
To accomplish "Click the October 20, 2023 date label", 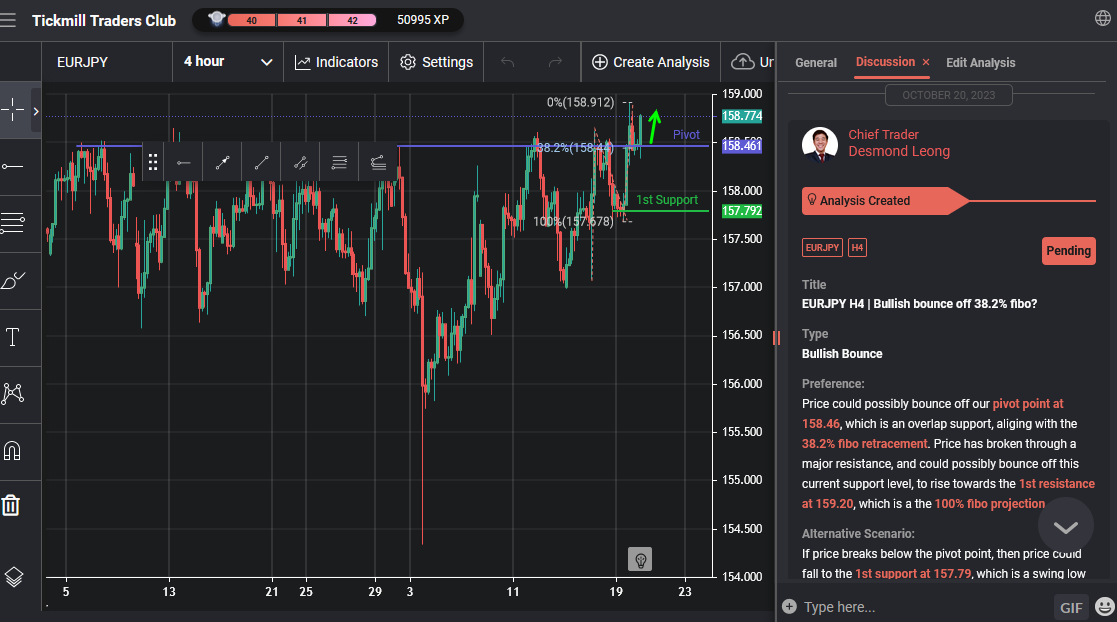I will coord(948,95).
